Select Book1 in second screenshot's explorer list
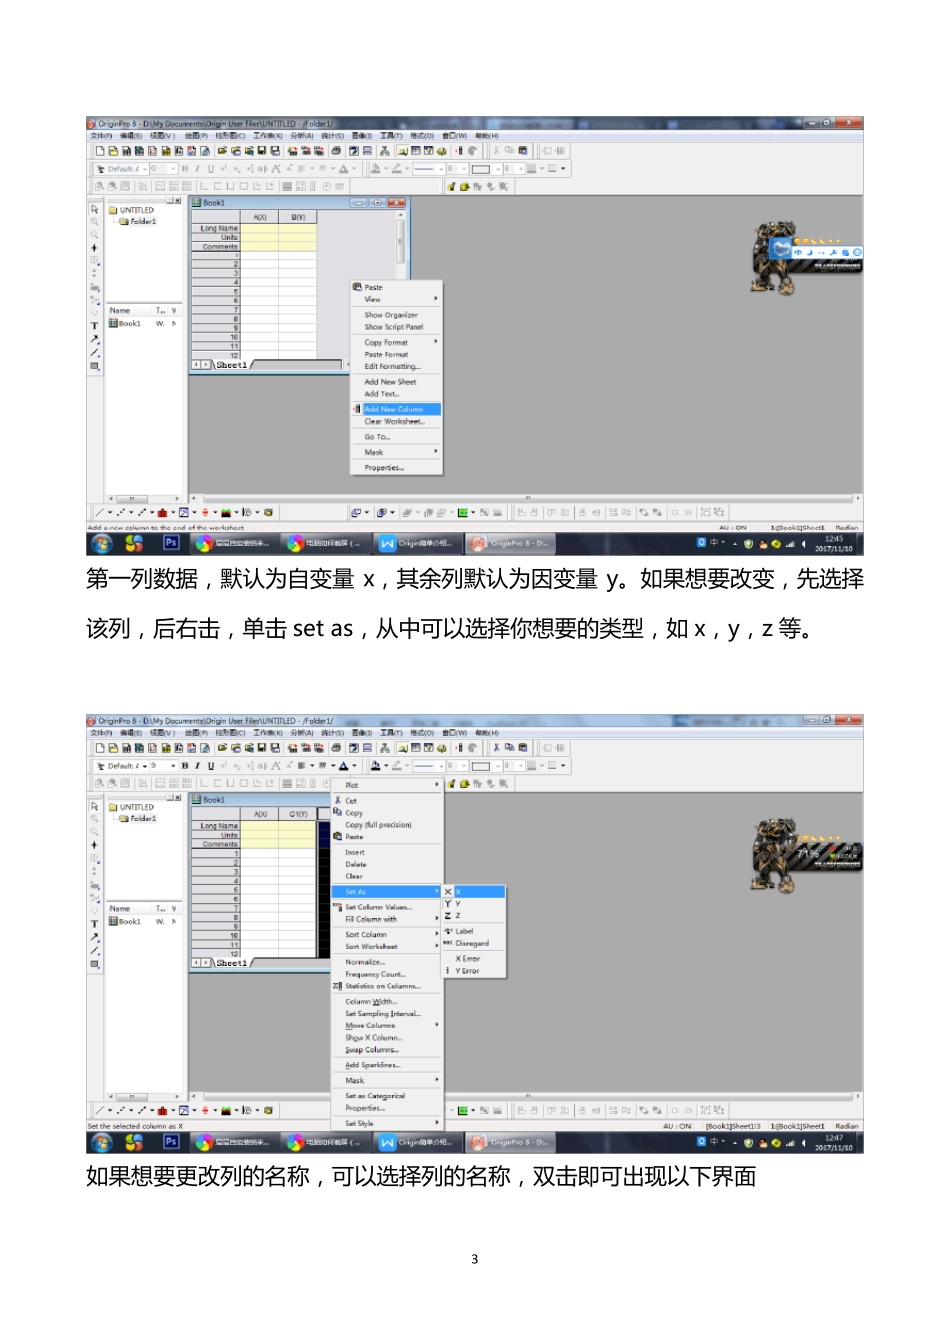Viewport: 950px width, 1344px height. coord(126,921)
